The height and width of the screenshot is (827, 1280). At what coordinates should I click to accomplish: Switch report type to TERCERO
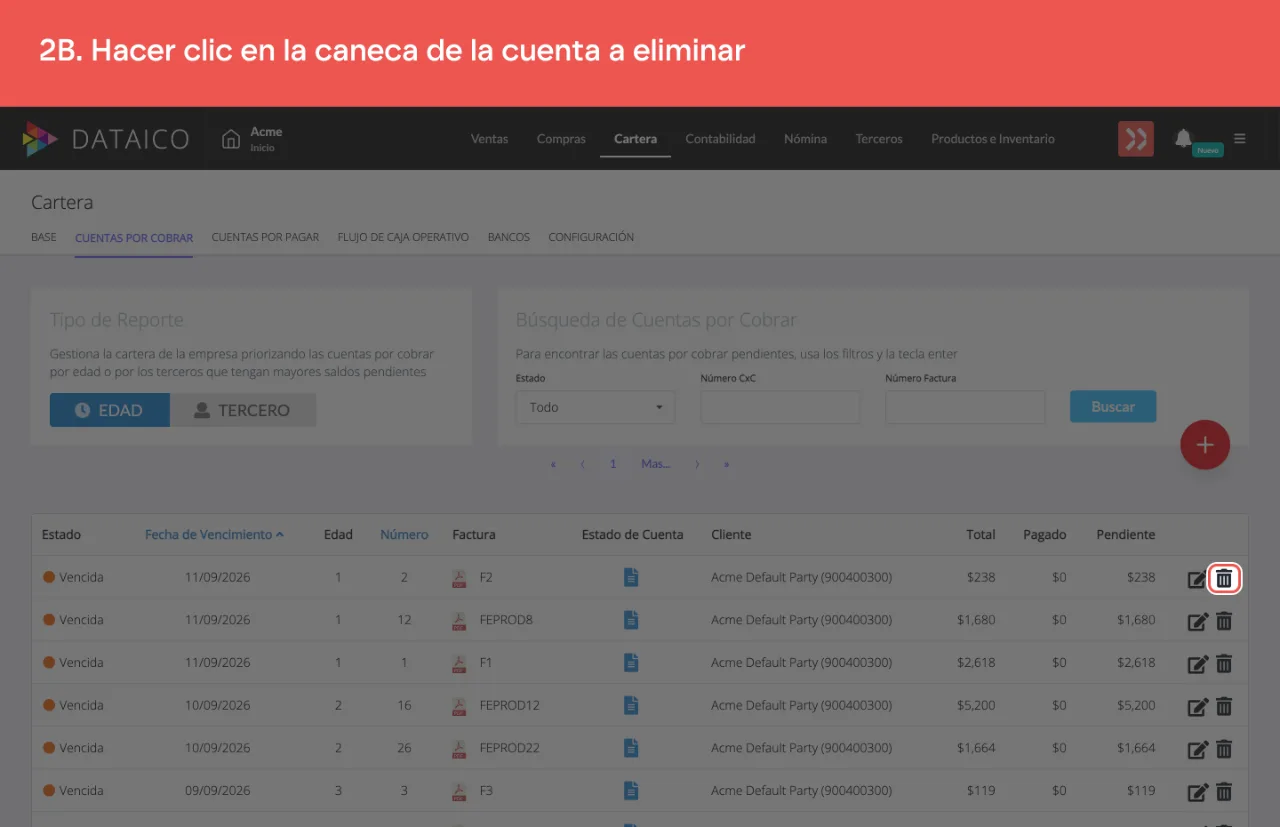coord(243,410)
